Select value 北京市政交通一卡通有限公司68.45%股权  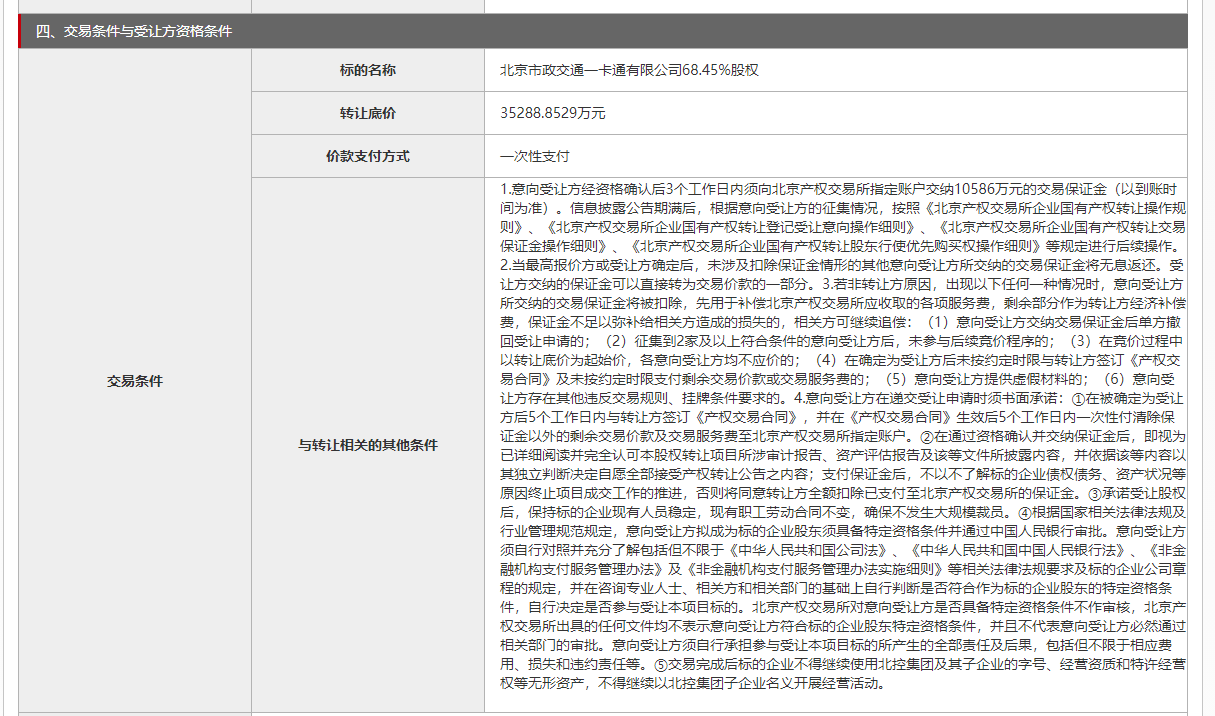pyautogui.click(x=630, y=70)
